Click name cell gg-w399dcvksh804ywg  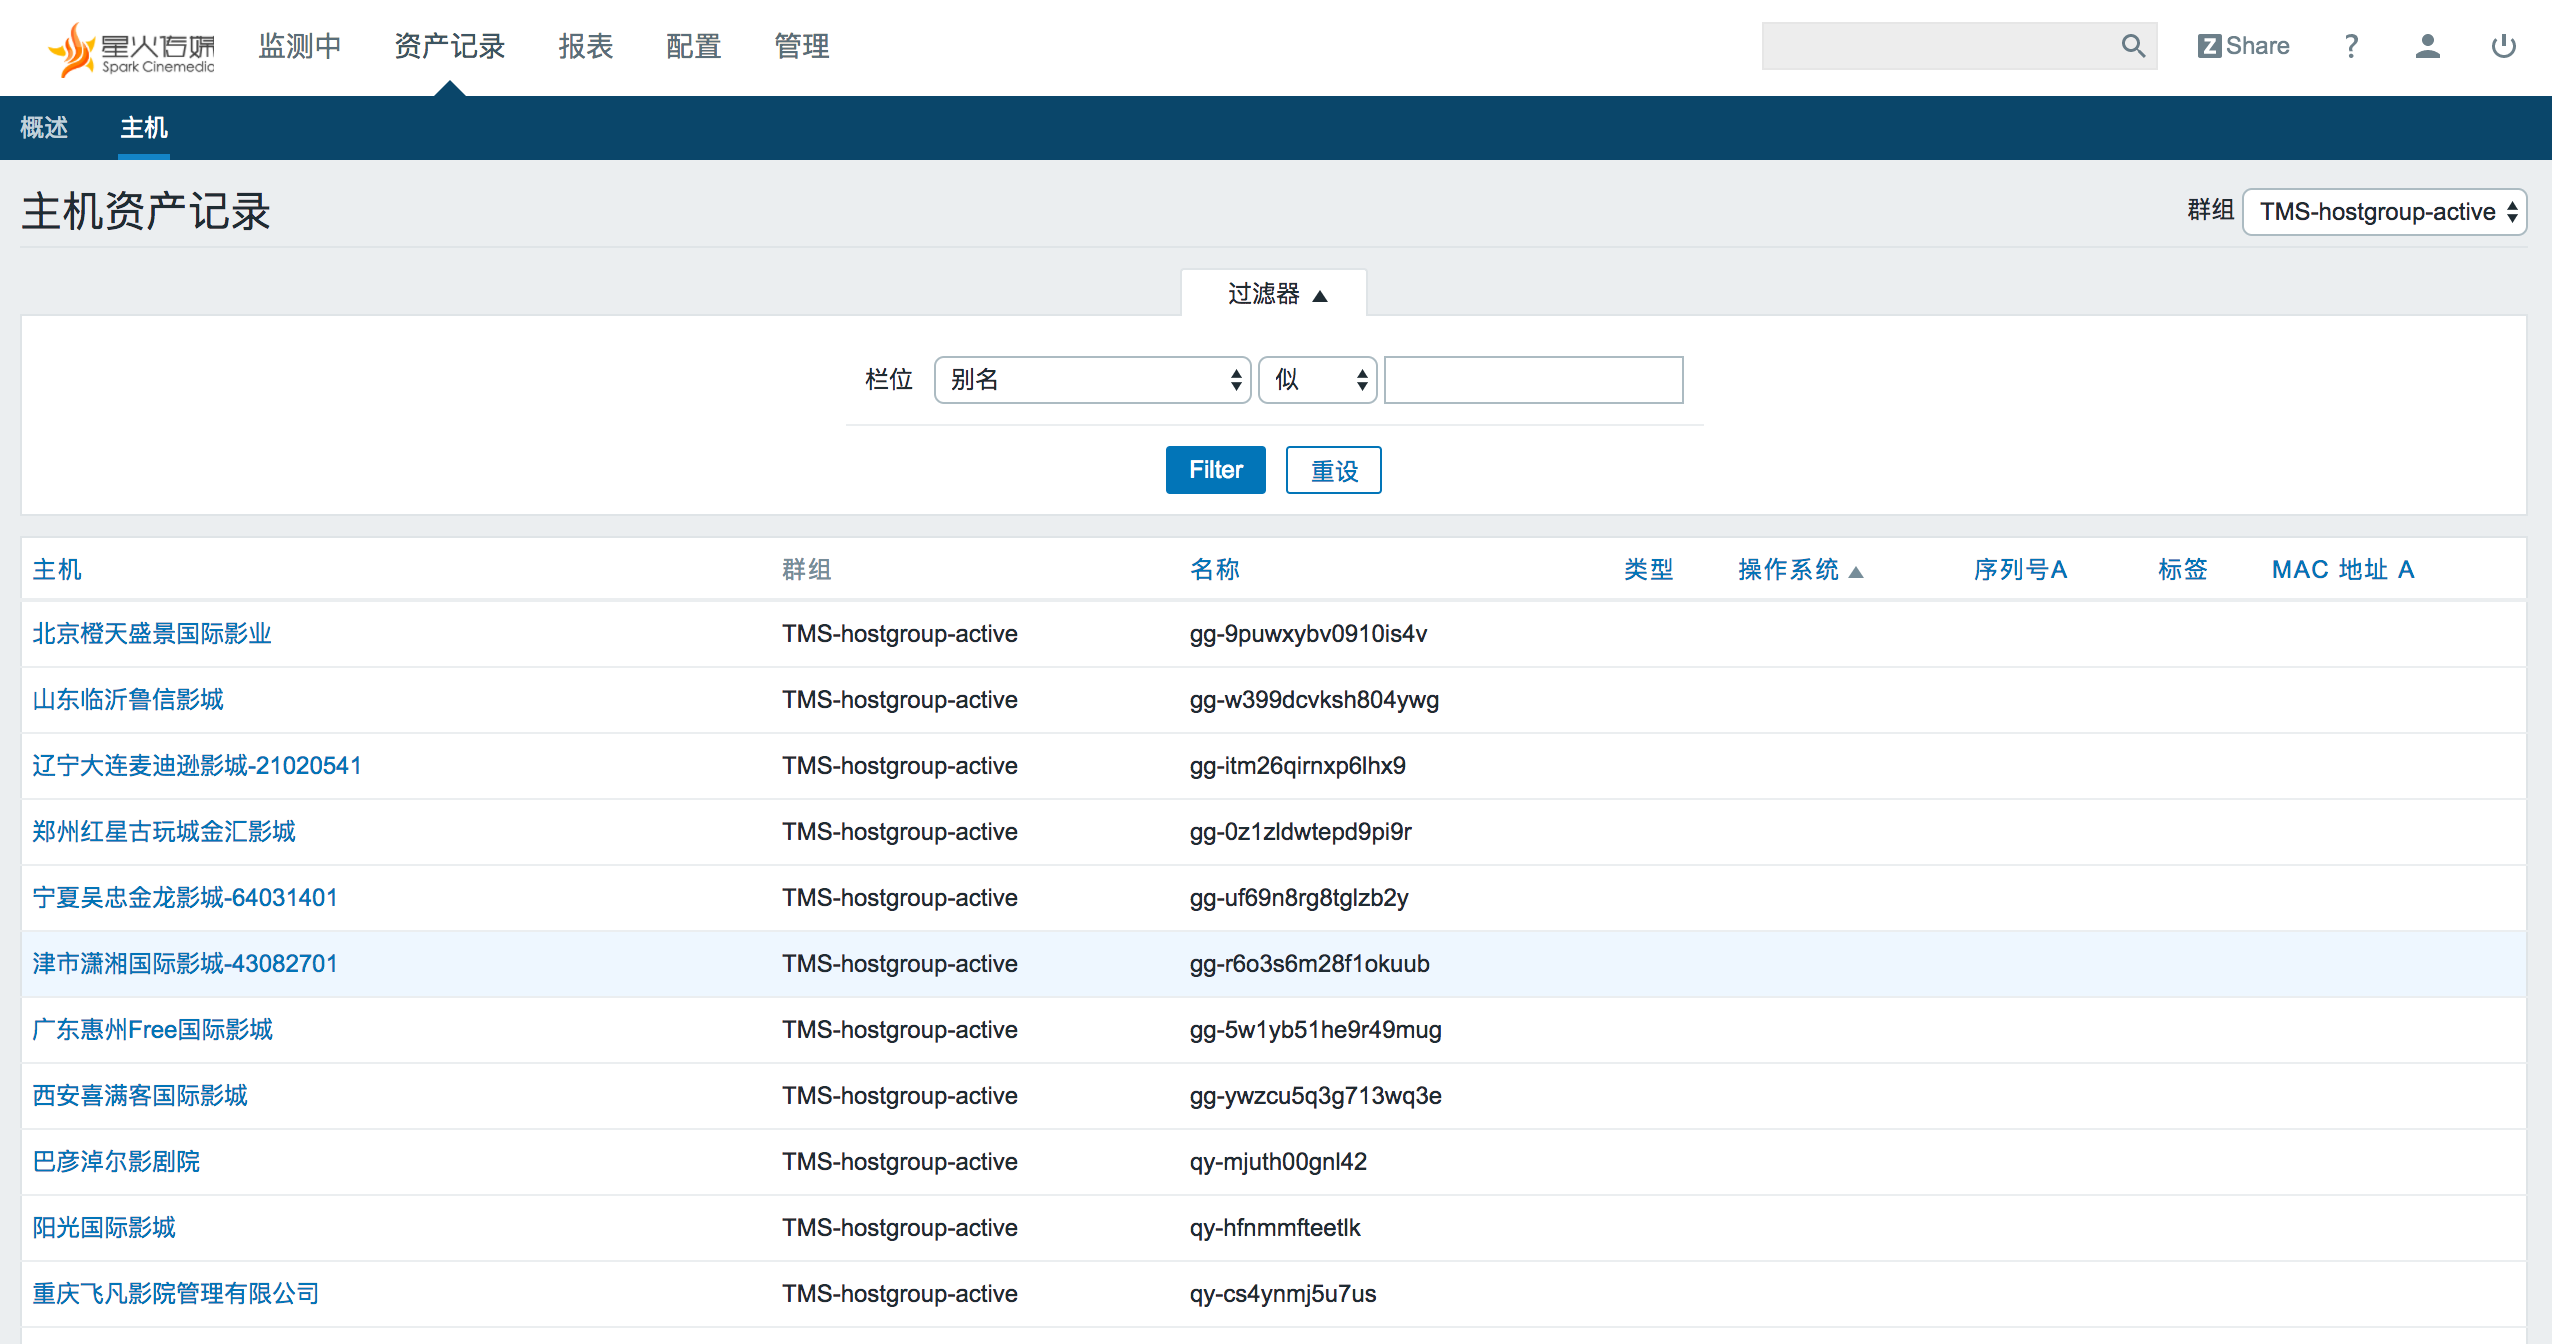click(x=1314, y=700)
